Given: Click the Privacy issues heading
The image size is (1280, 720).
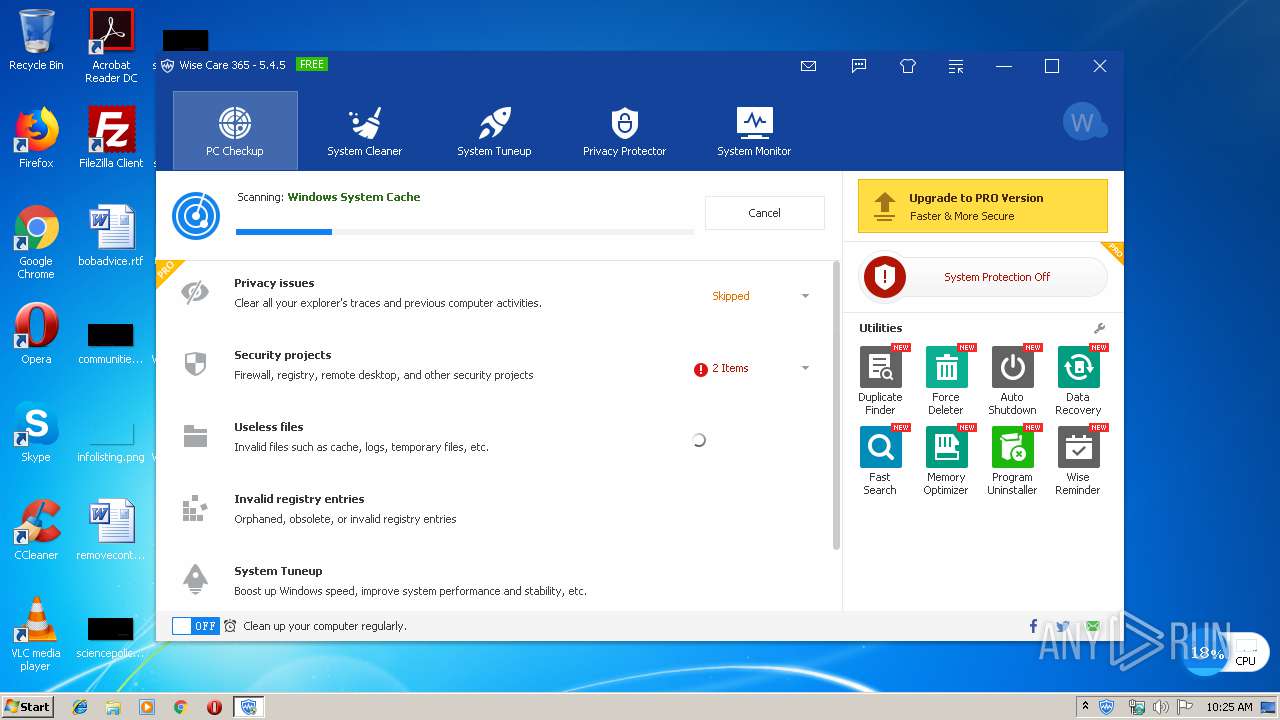Looking at the screenshot, I should pos(274,283).
